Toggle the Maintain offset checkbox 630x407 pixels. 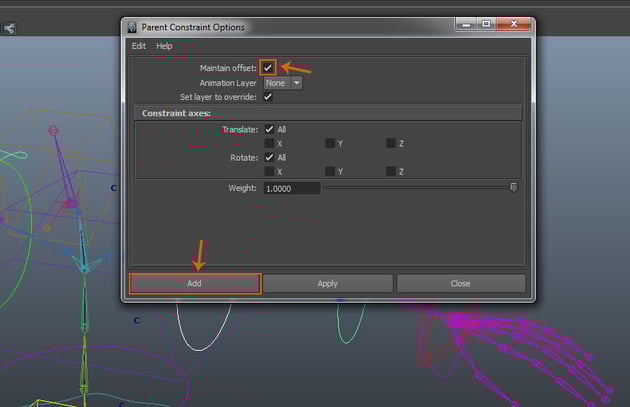click(268, 67)
